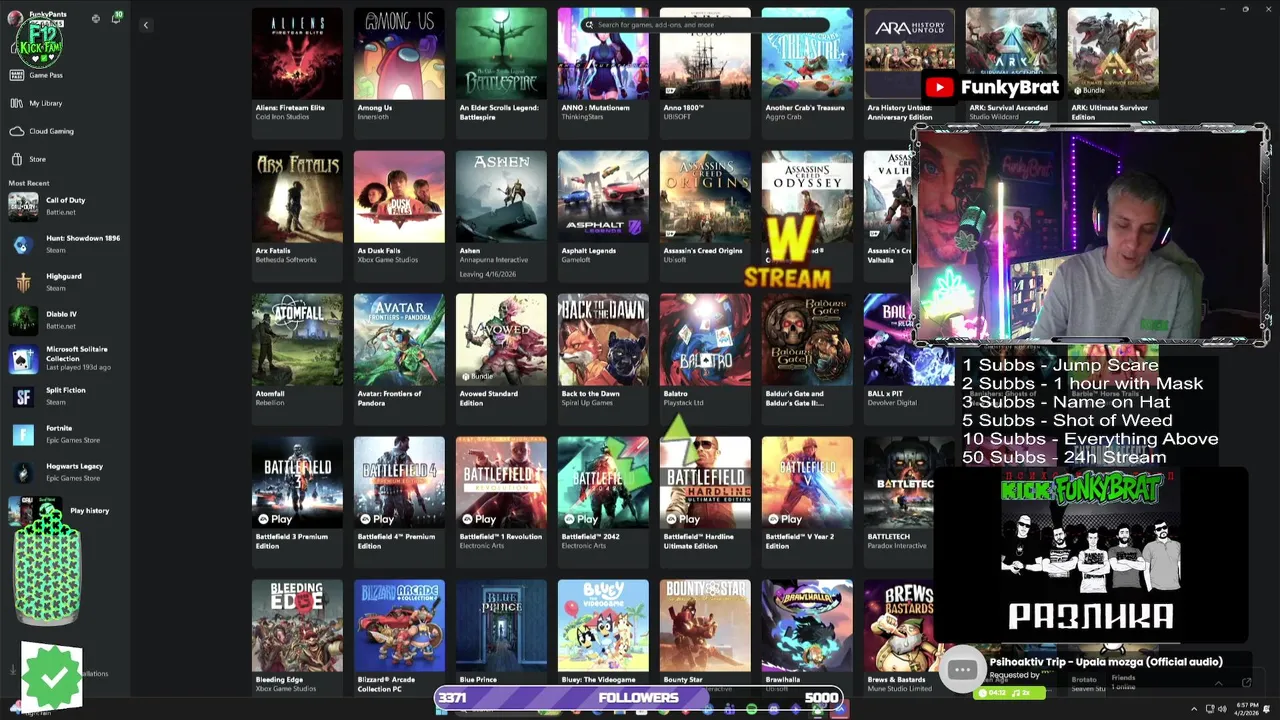Pop out the Friends panel
The width and height of the screenshot is (1280, 720).
[x=1247, y=683]
